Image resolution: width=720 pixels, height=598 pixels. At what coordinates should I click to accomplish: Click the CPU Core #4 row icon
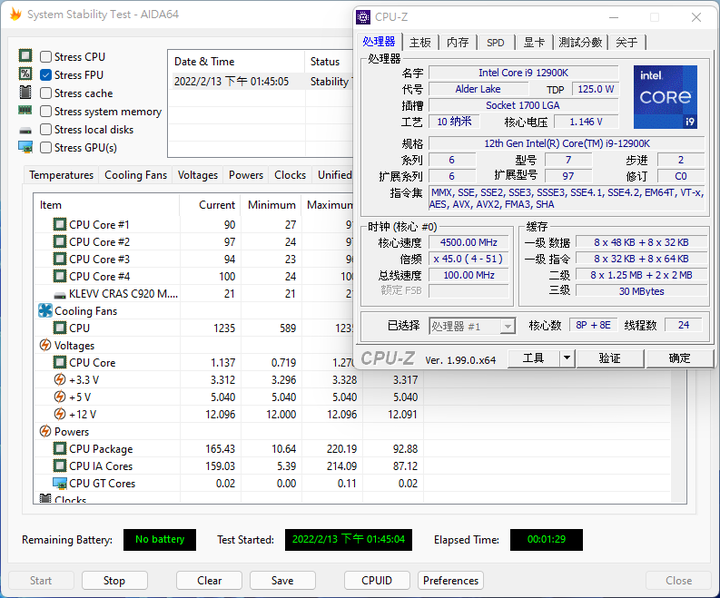click(x=60, y=276)
